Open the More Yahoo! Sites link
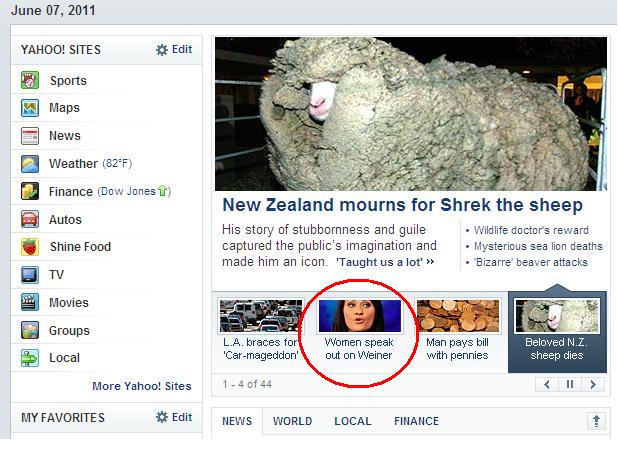620x450 pixels. (x=142, y=386)
